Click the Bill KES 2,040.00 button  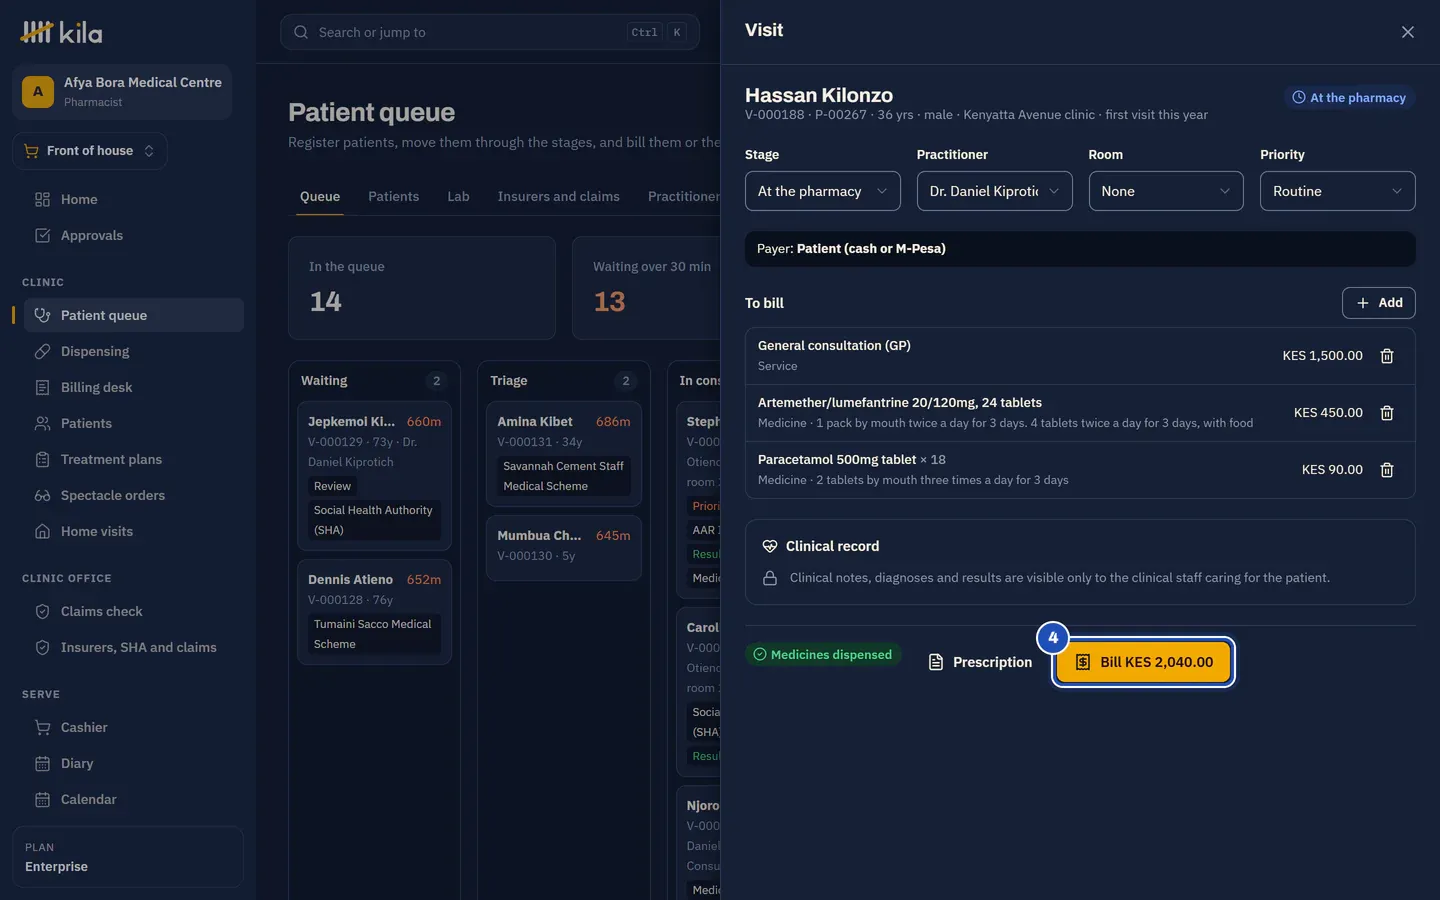pyautogui.click(x=1144, y=662)
